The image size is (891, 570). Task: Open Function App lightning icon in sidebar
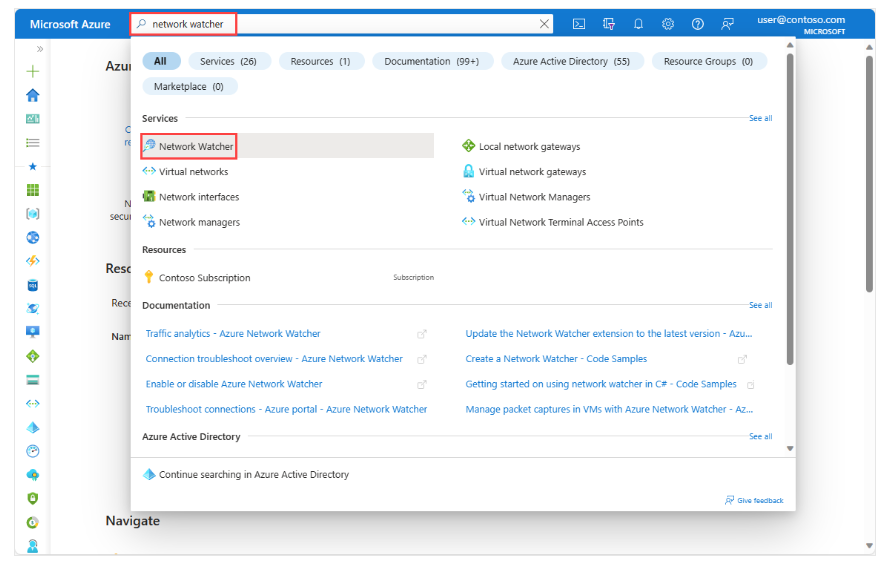point(33,261)
